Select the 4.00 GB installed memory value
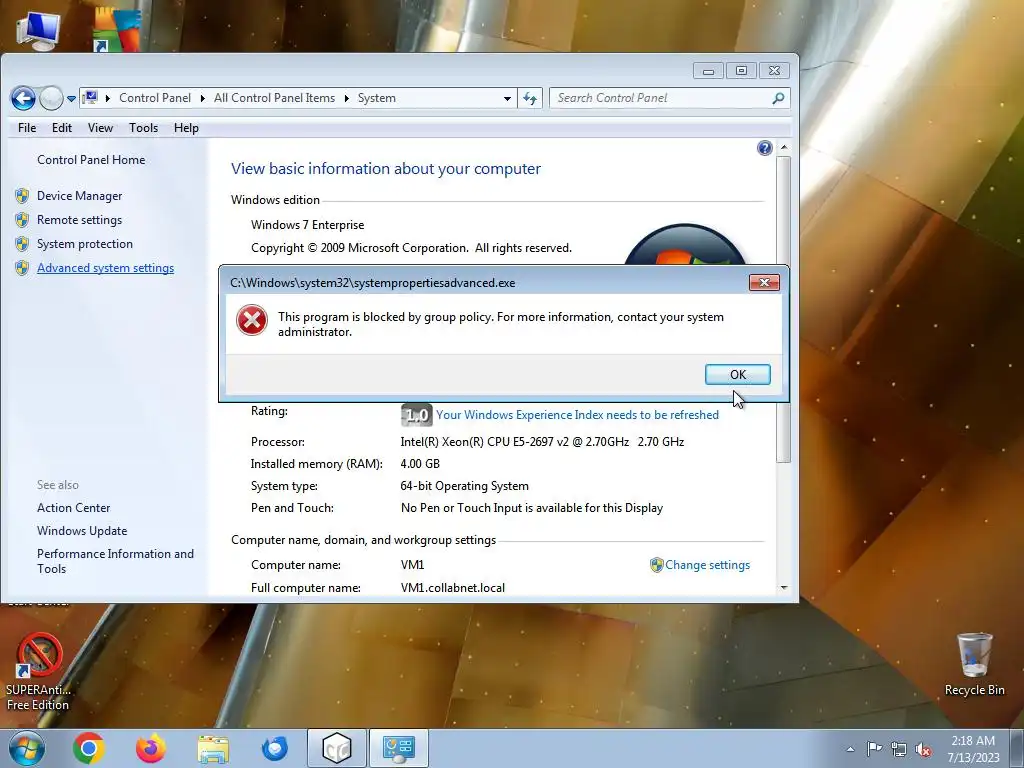 click(x=420, y=464)
